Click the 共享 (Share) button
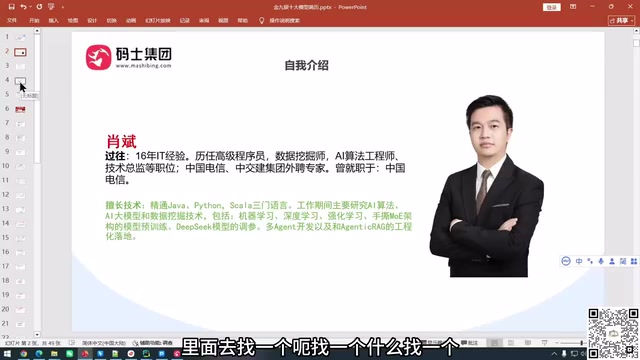 click(x=621, y=20)
